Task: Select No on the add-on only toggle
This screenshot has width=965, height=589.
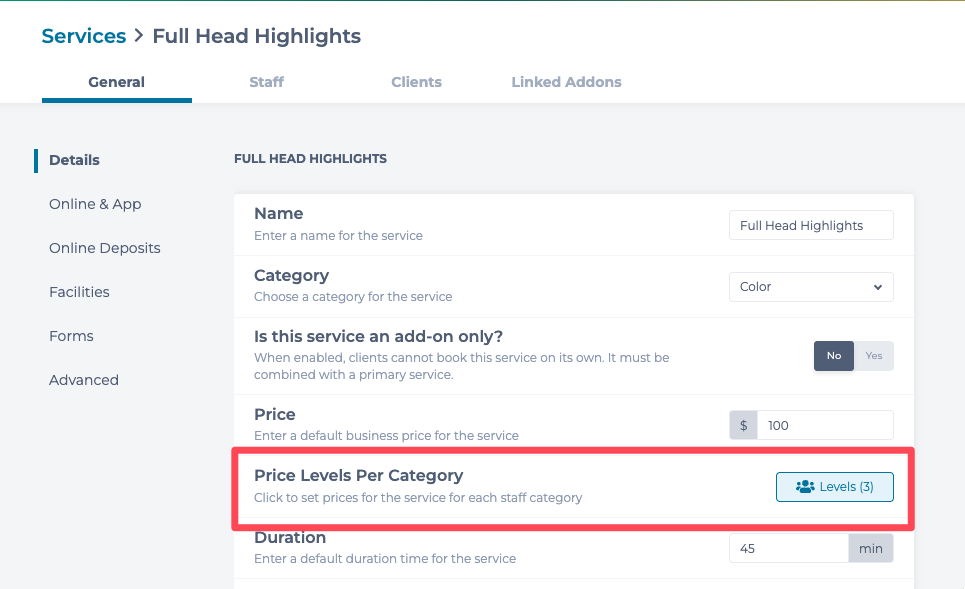Action: (x=834, y=356)
